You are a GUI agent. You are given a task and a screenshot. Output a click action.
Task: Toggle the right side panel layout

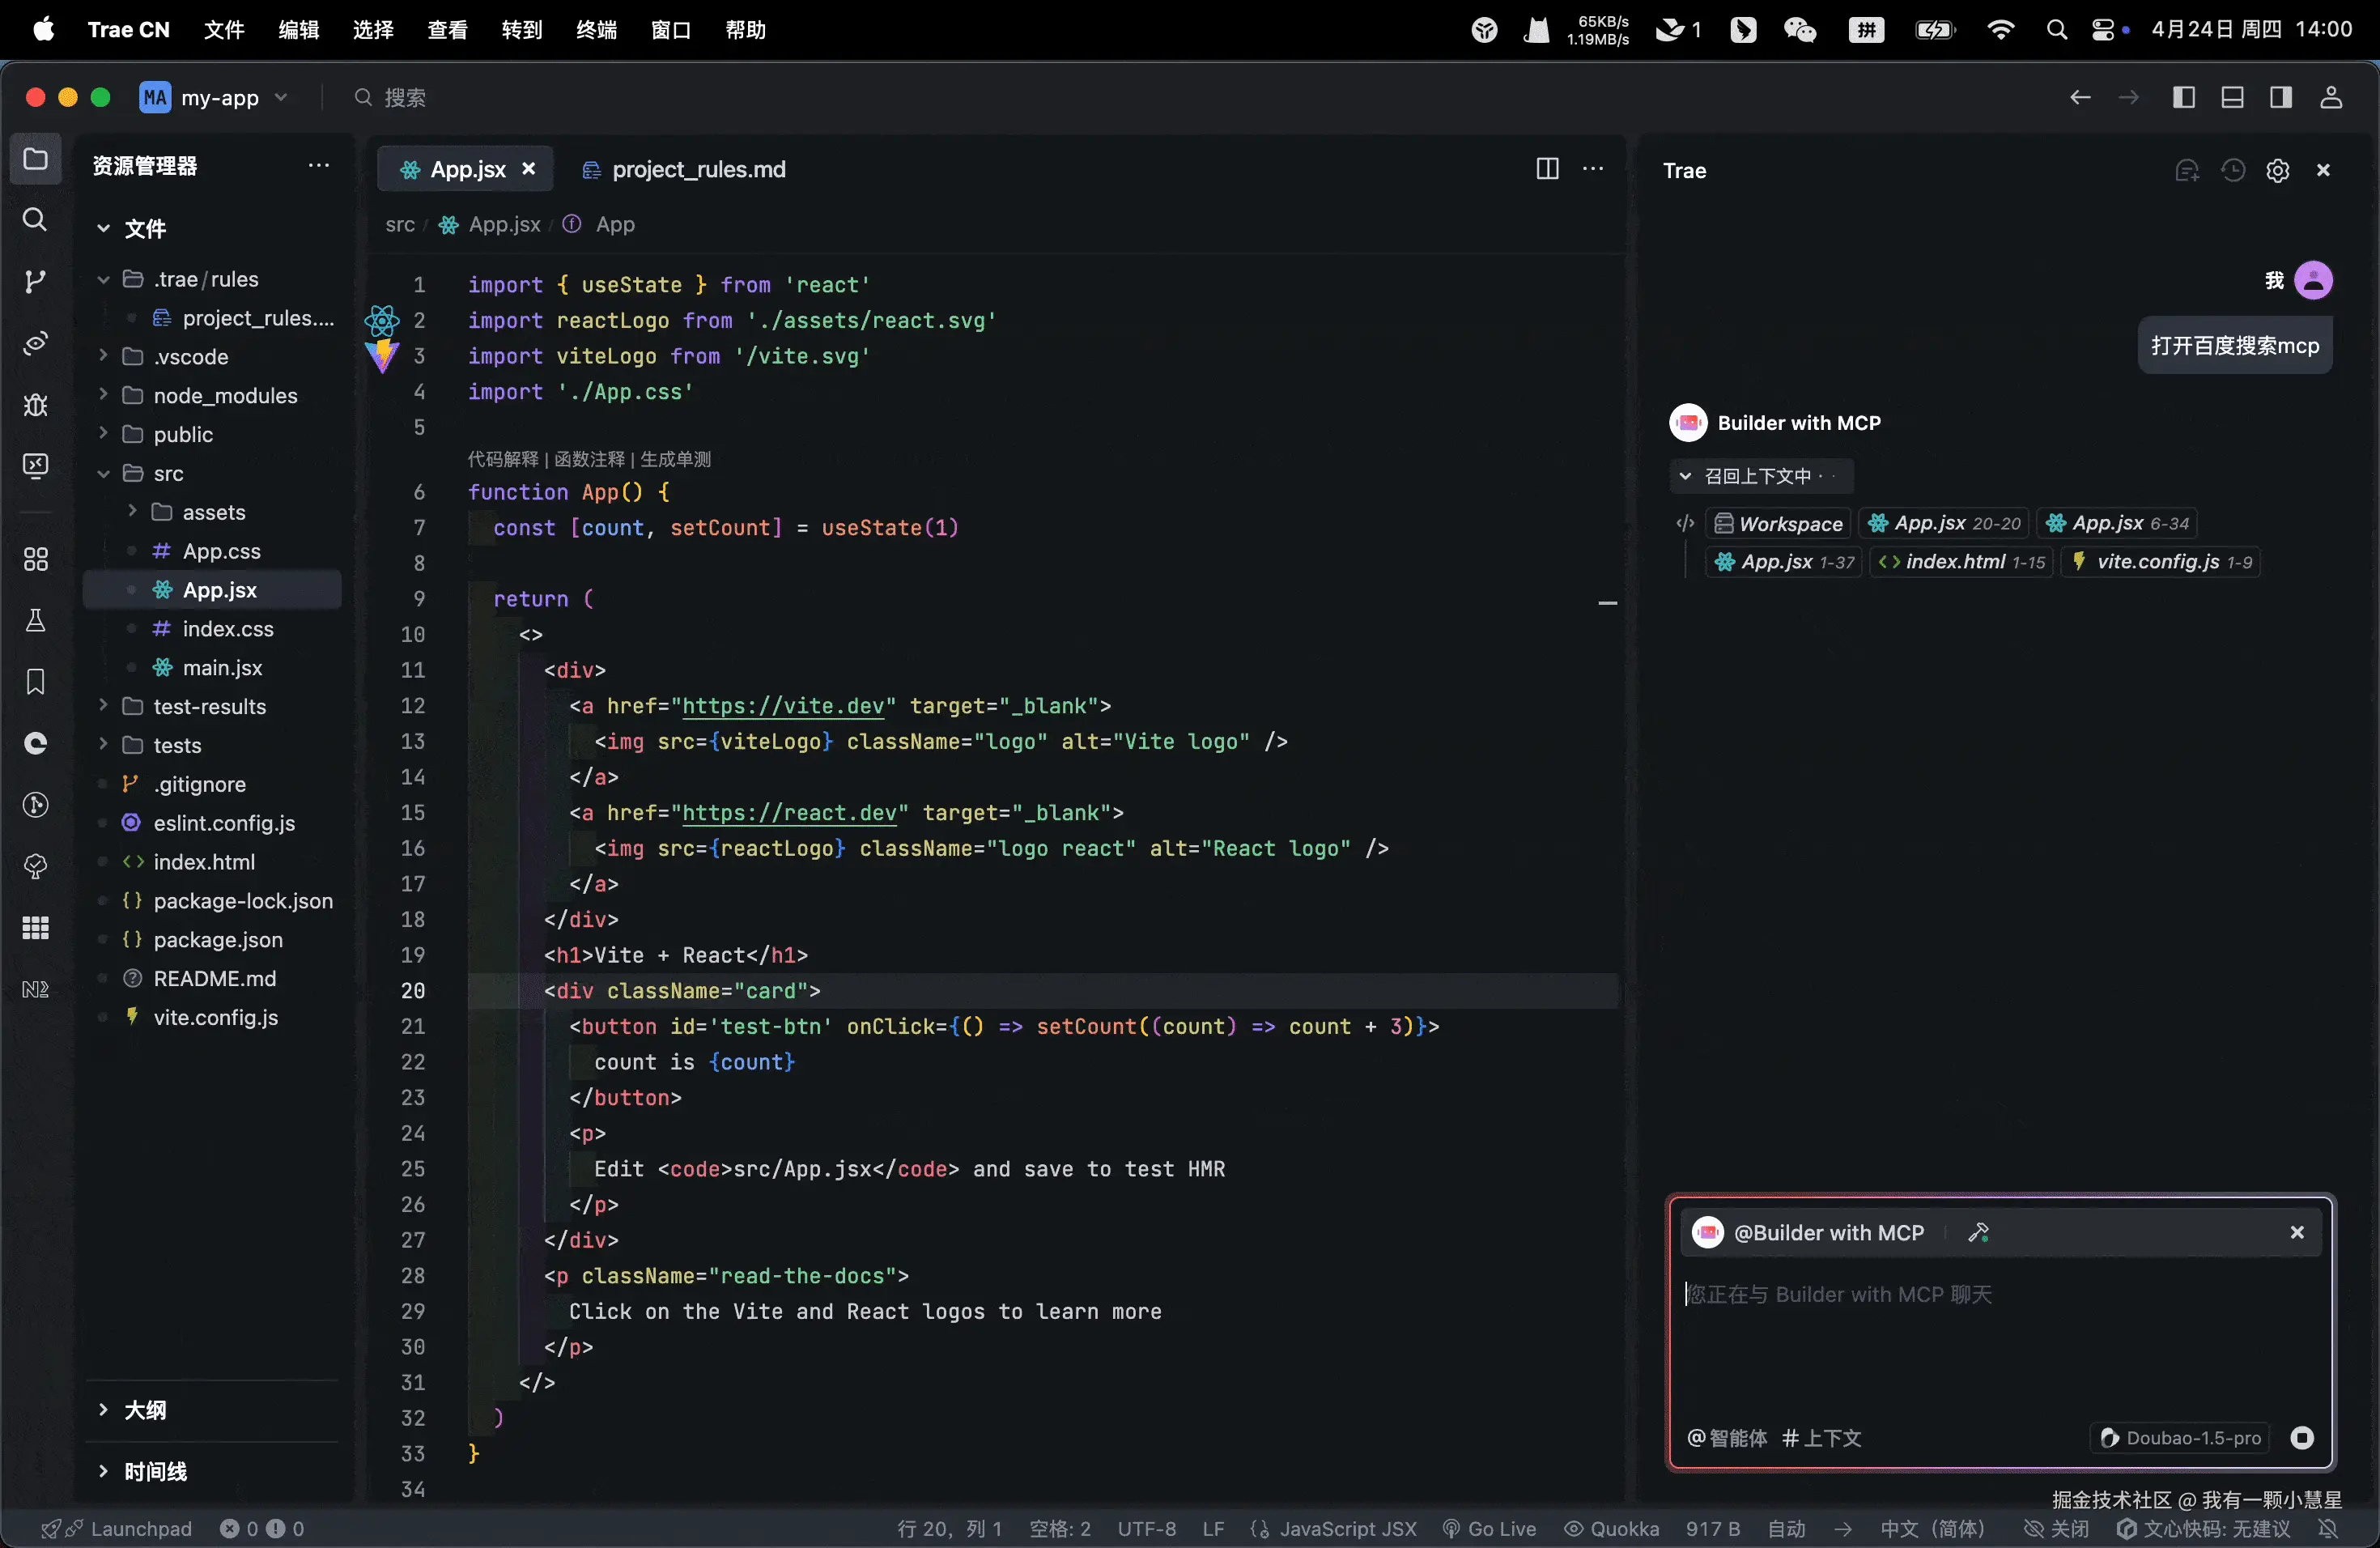(2280, 97)
